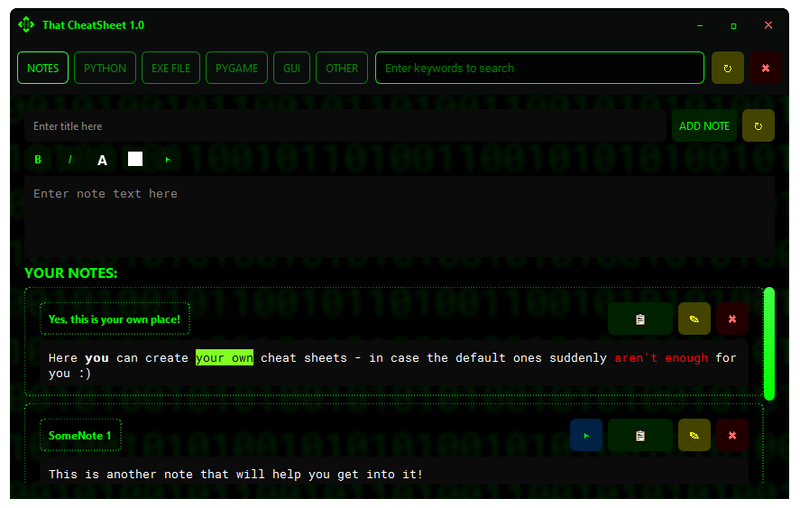Click yellow reset icon beside ADD NOTE
The image size is (800, 508).
pos(758,126)
